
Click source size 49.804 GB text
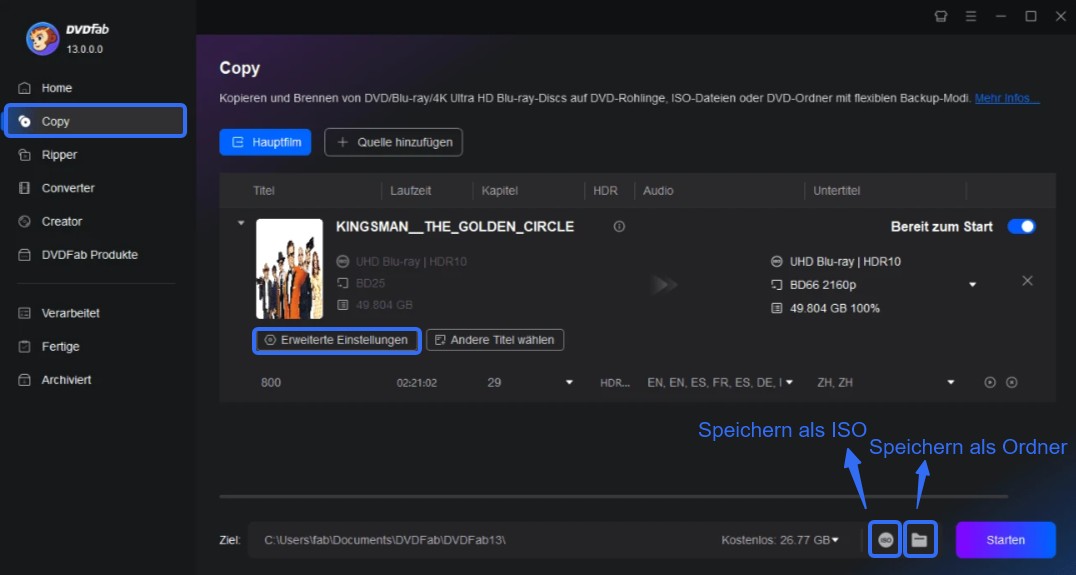pyautogui.click(x=384, y=305)
